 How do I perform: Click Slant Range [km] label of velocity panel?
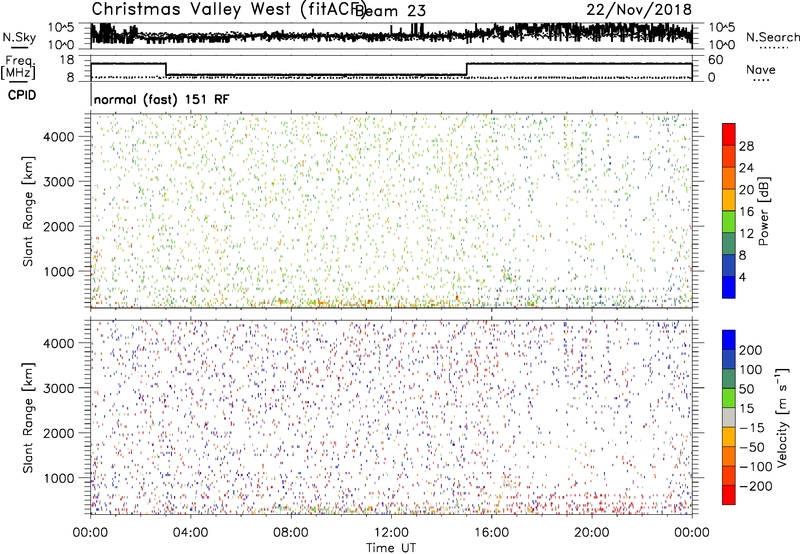[28, 418]
